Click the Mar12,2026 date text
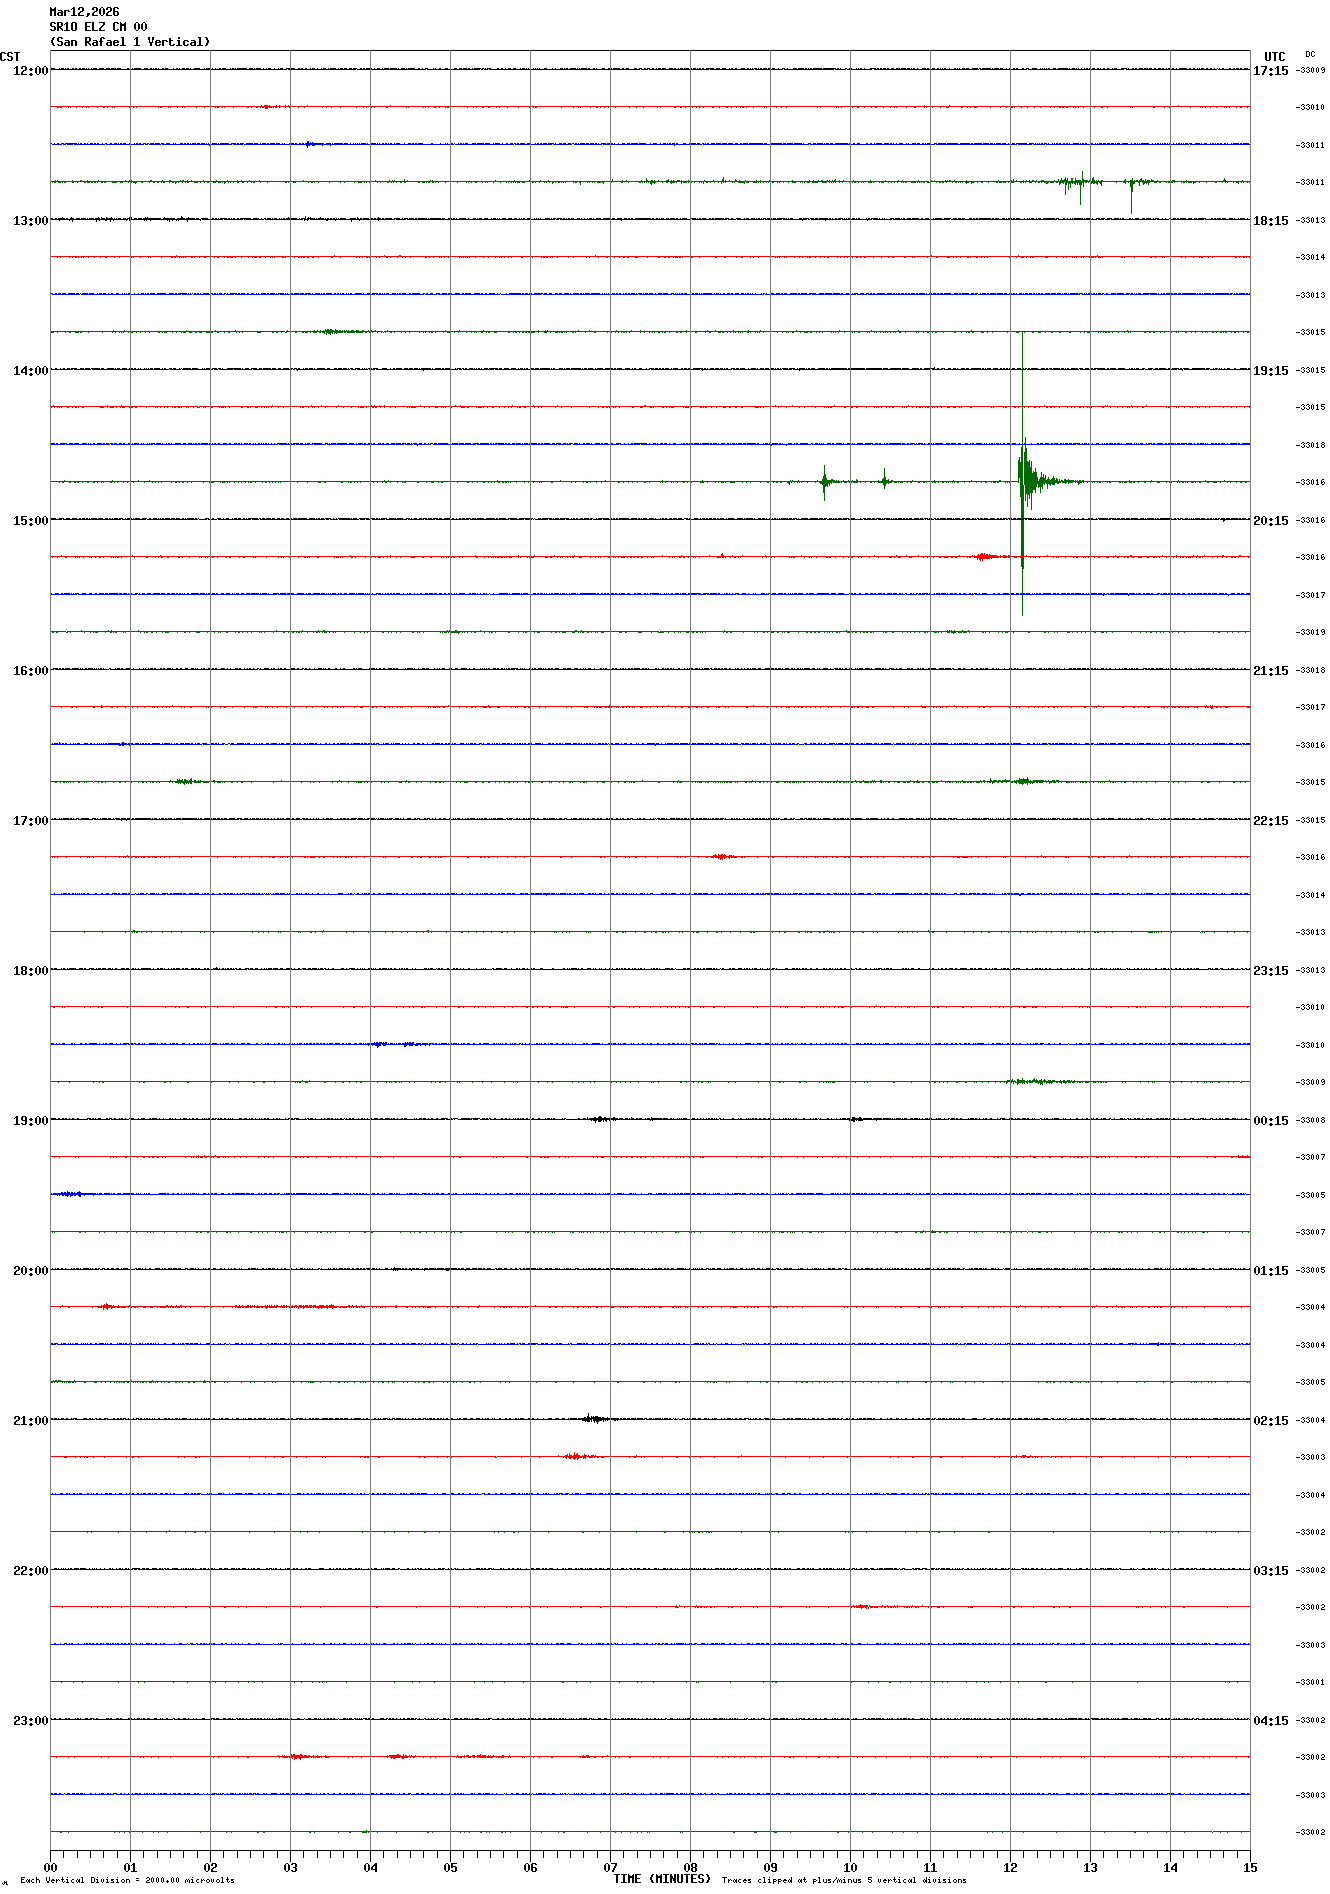 coord(84,12)
